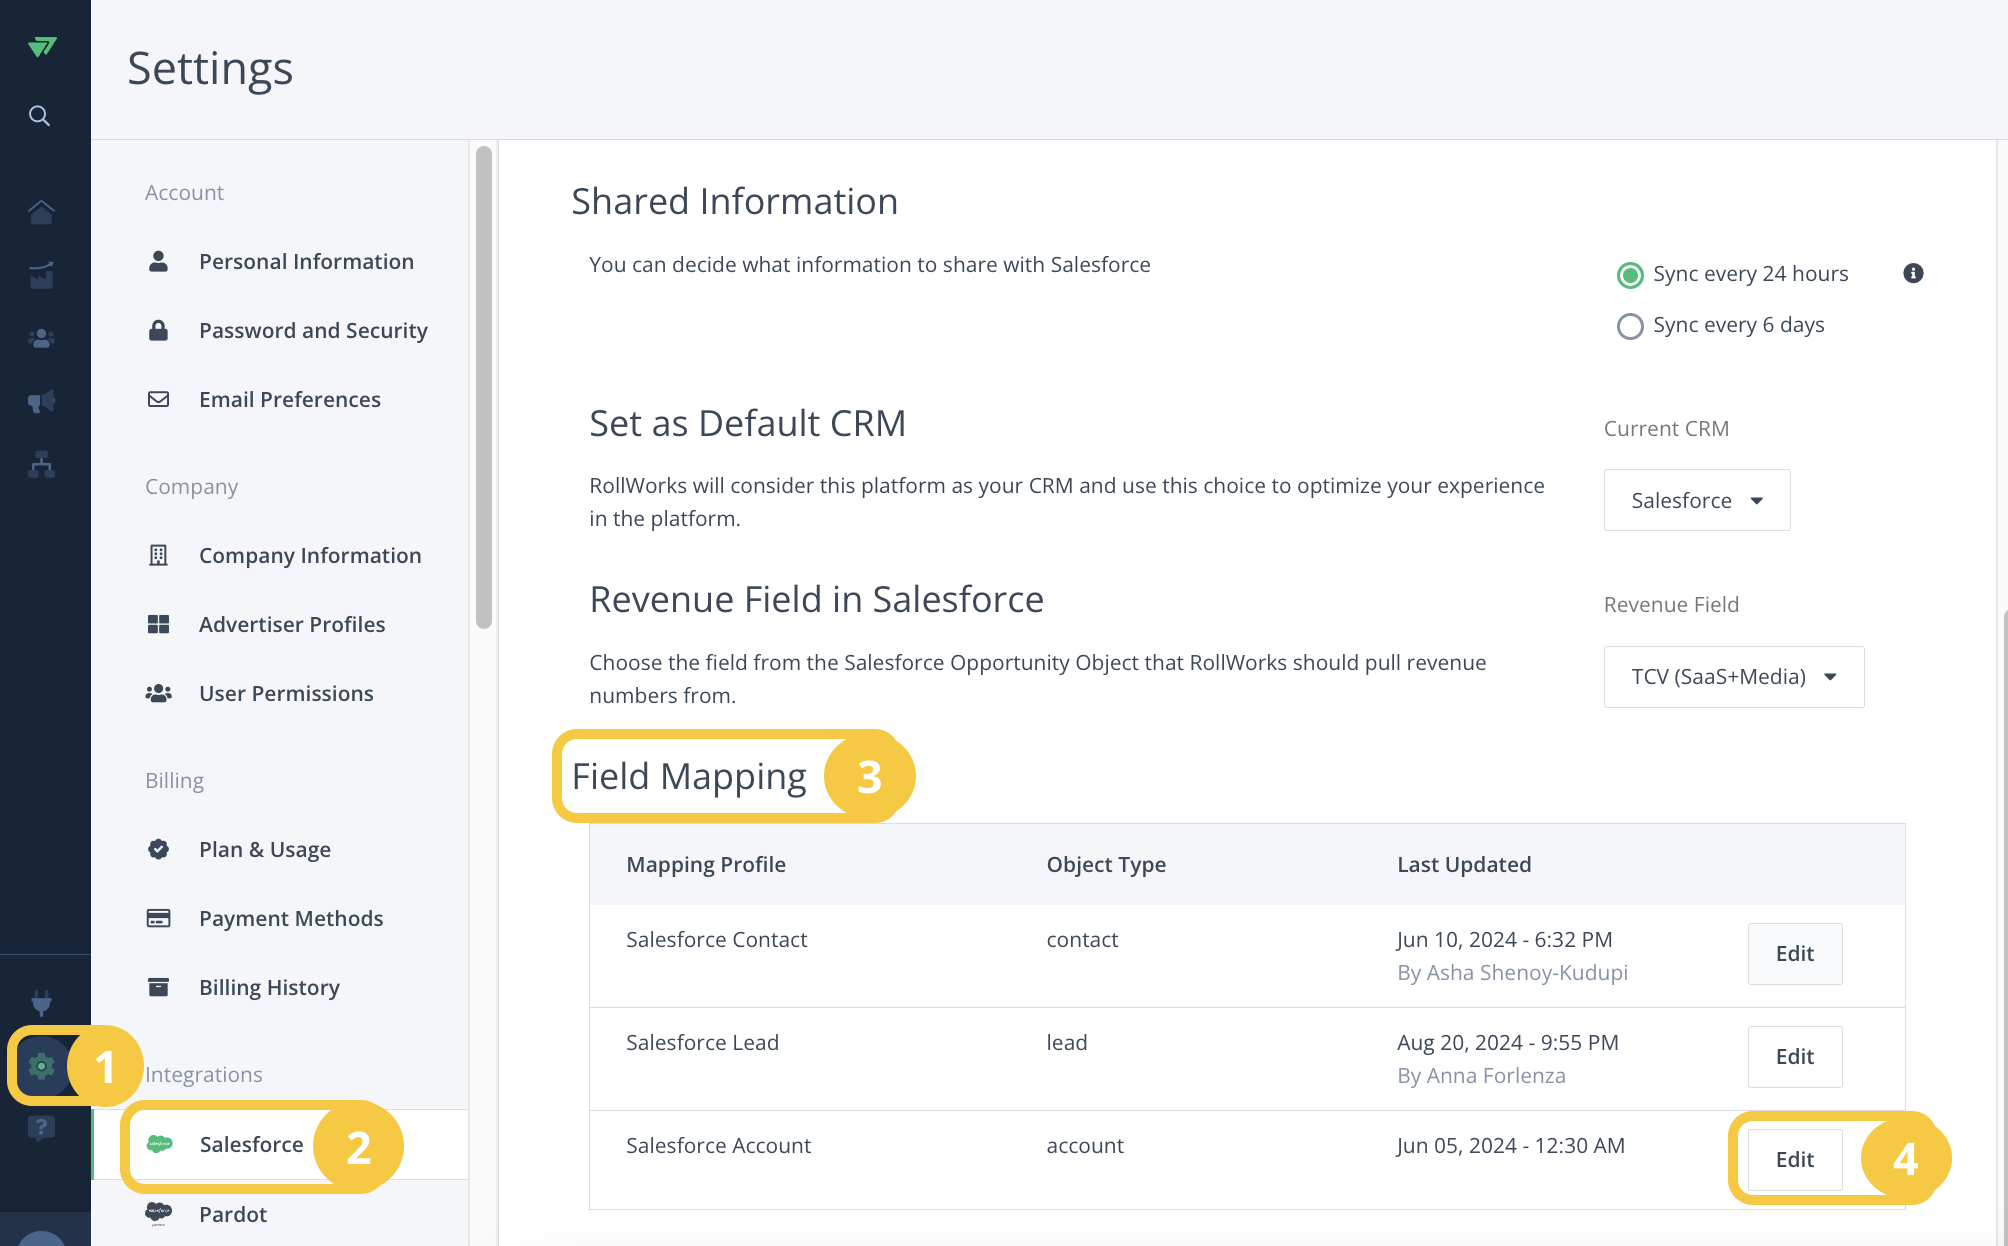This screenshot has width=2008, height=1246.
Task: Click 'By Asha Shenoy-Kudupi' text
Action: 1512,972
